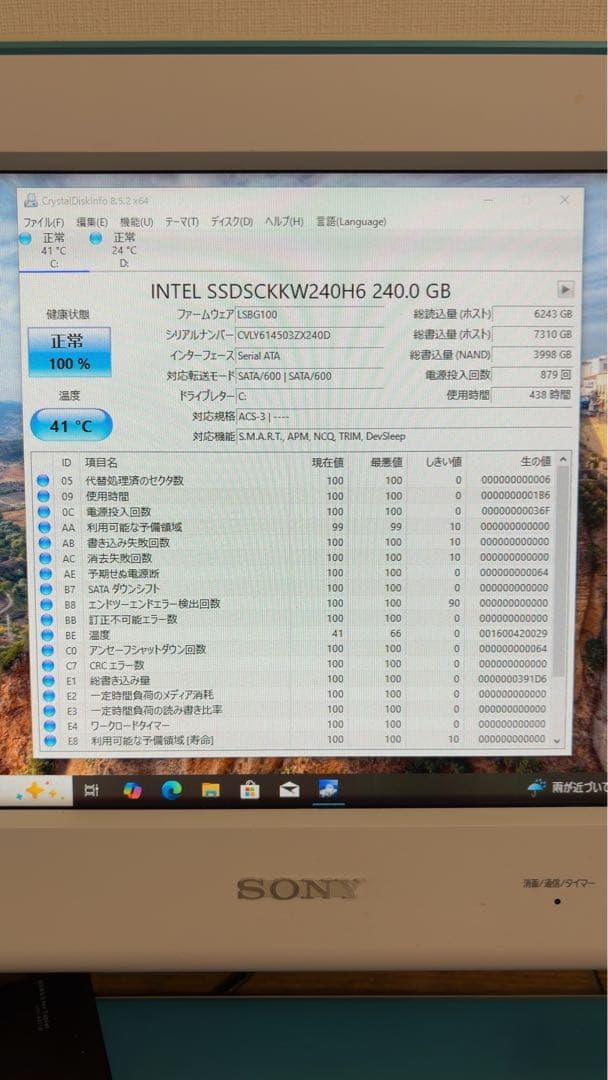Click the scroll up arrow of SMART list
Viewport: 608px width, 1080px height.
pyautogui.click(x=563, y=460)
